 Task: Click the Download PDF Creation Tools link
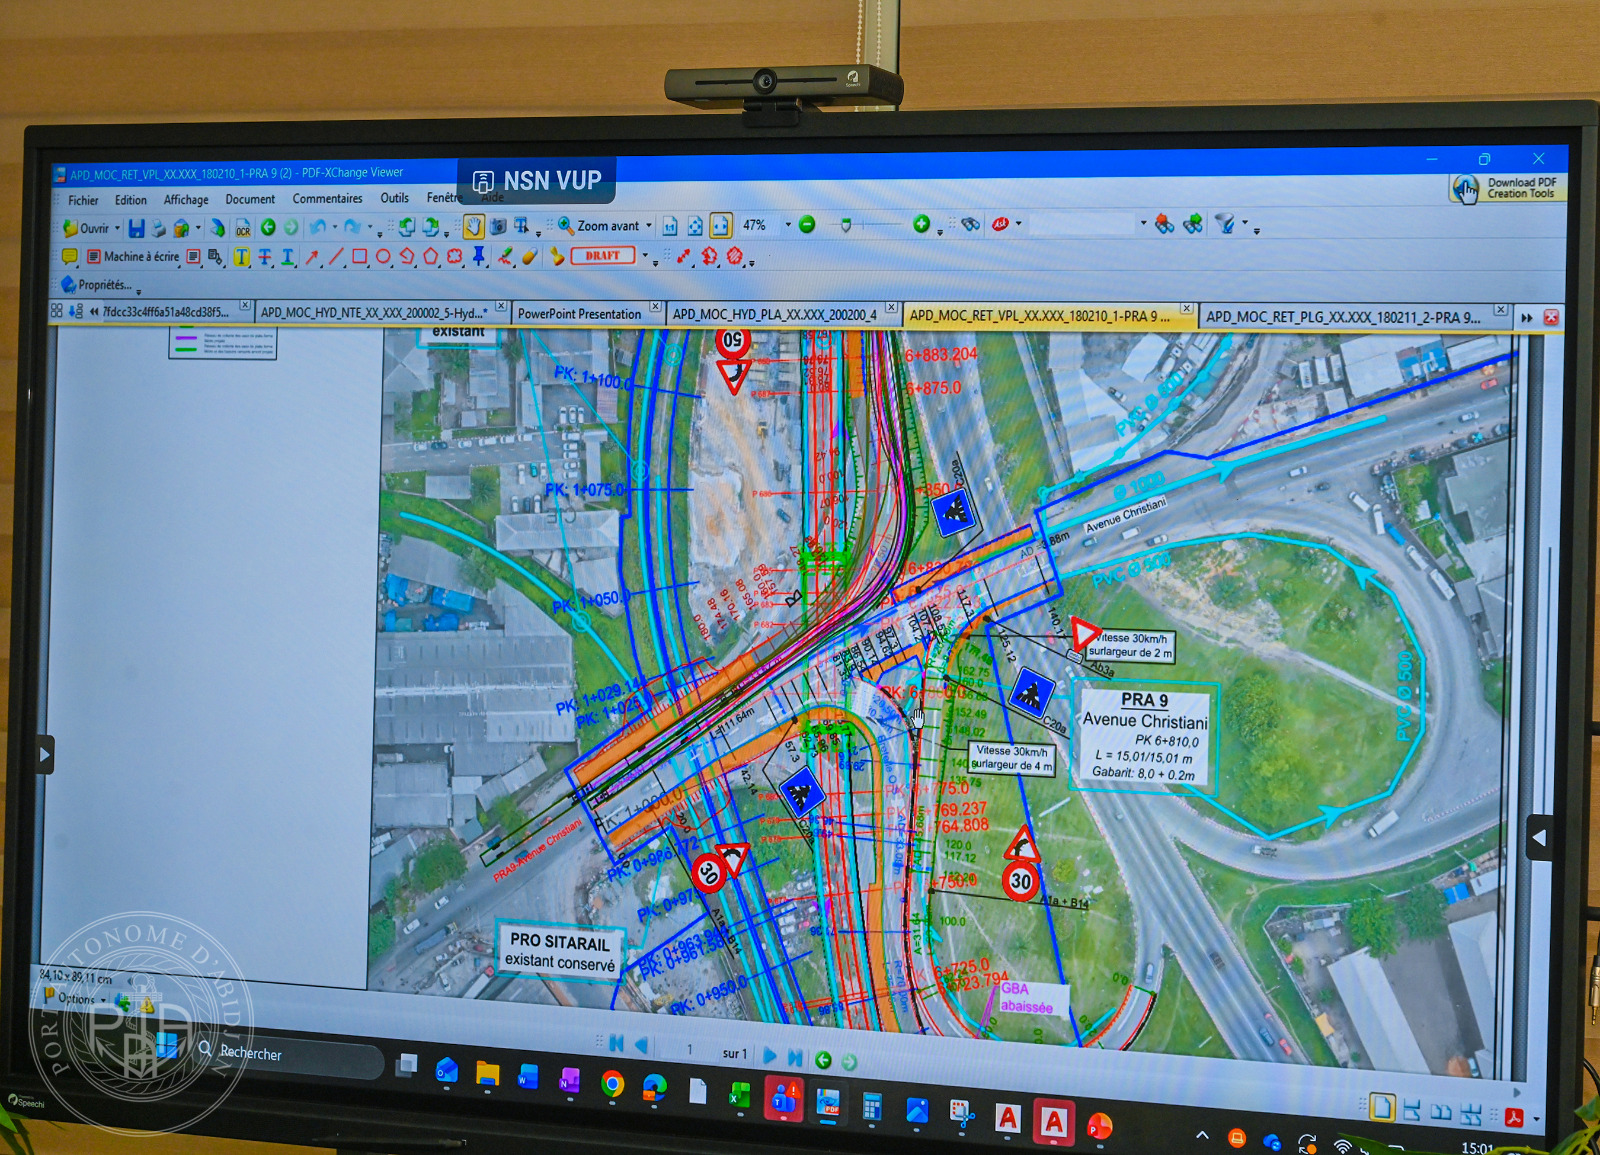coord(1510,188)
